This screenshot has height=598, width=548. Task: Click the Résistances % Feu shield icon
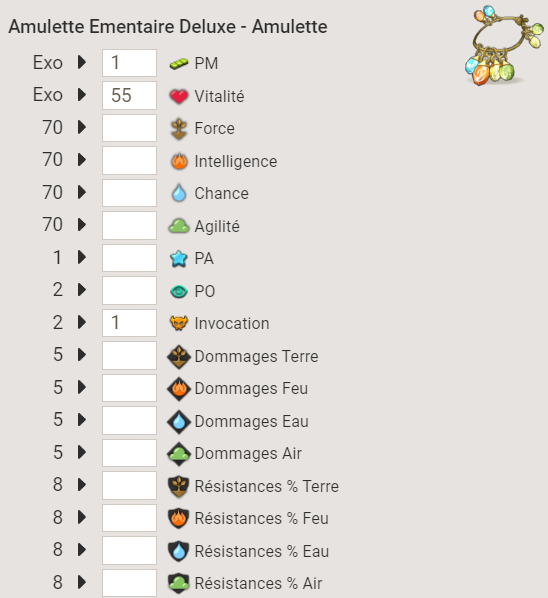(x=178, y=518)
